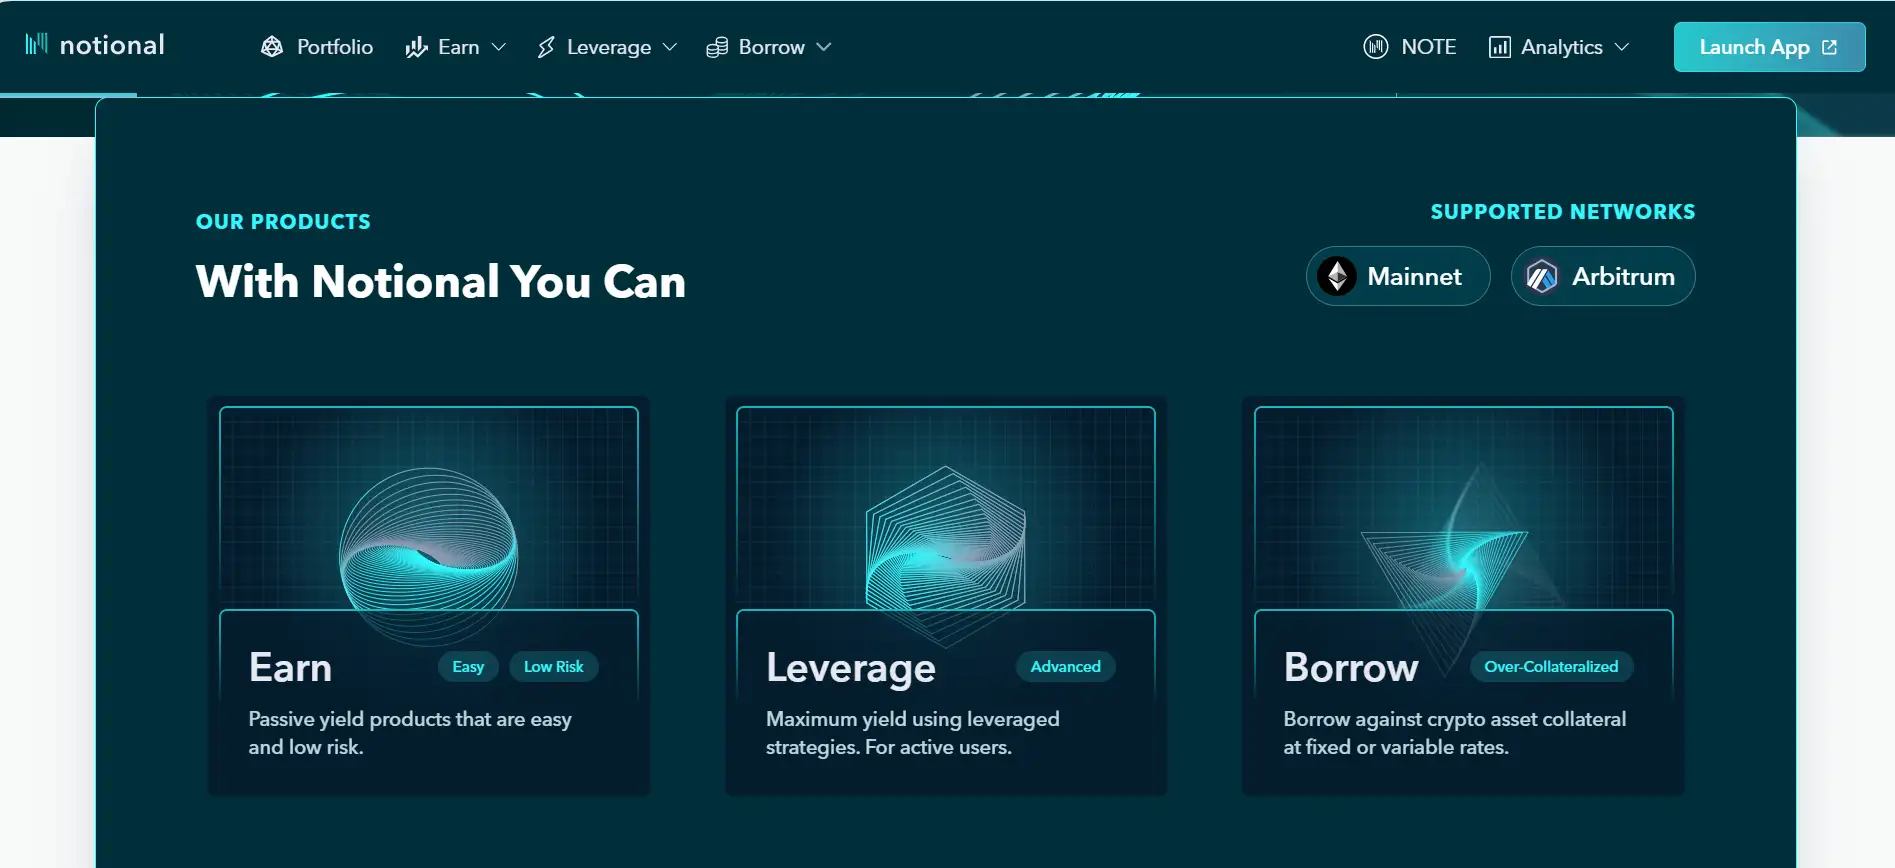Image resolution: width=1895 pixels, height=868 pixels.
Task: Click the NOTE token icon
Action: tap(1376, 47)
